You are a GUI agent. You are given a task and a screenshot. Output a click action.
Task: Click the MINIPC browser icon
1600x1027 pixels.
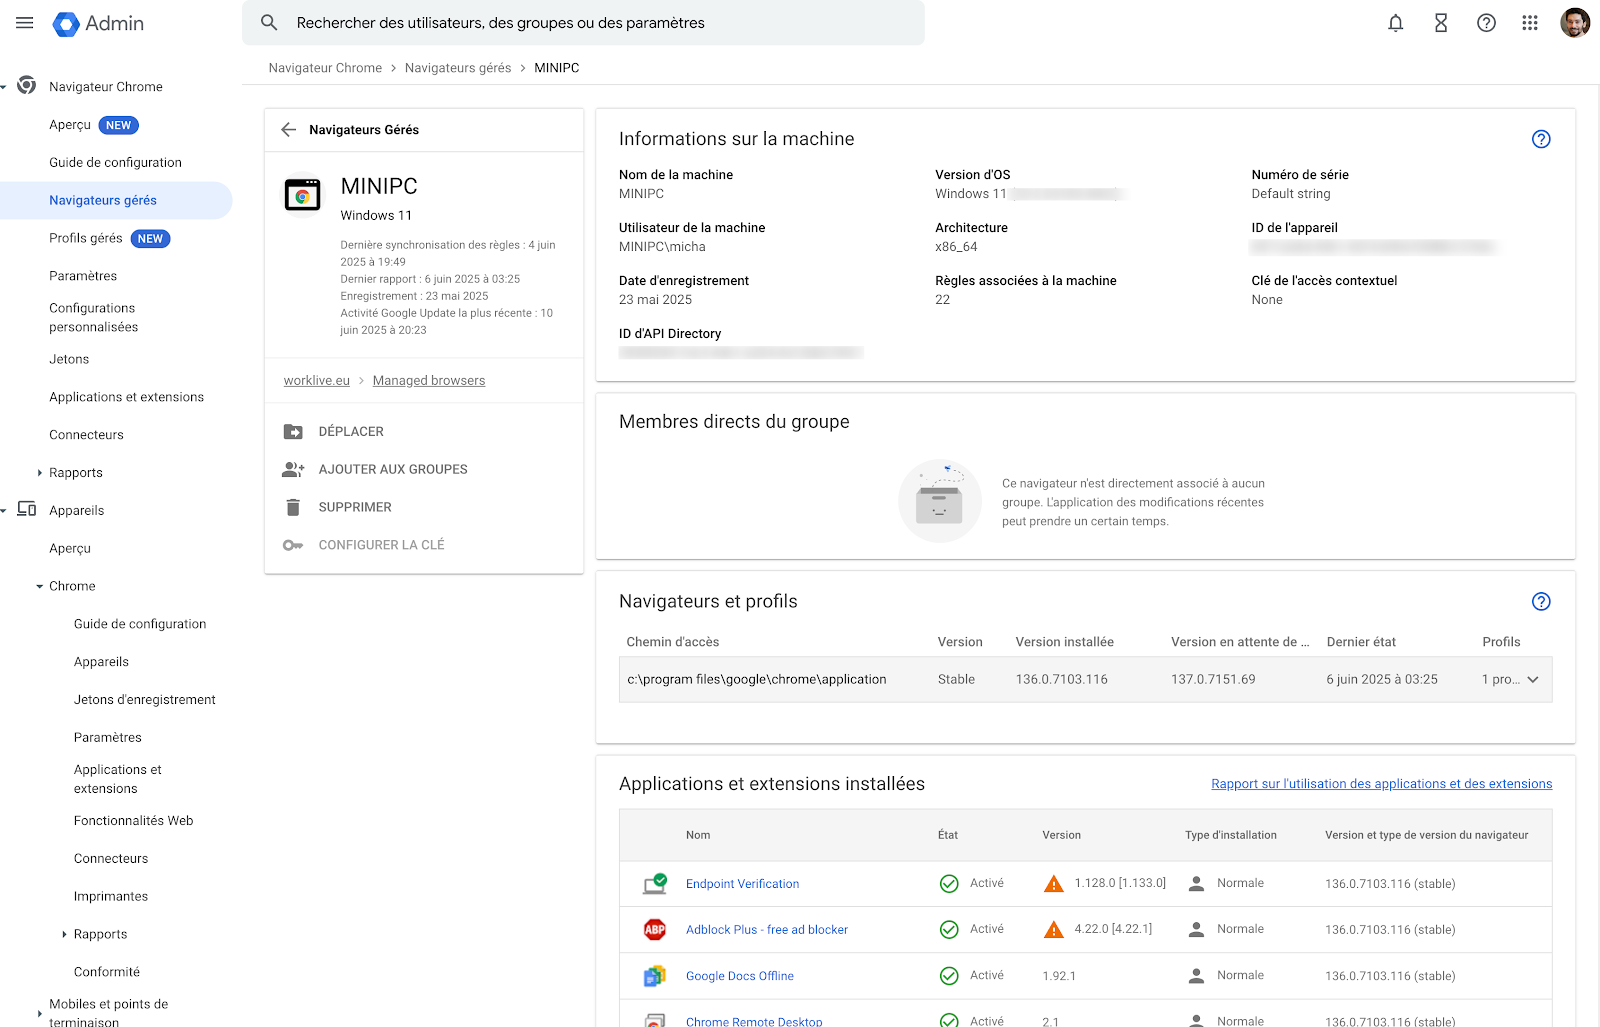click(x=303, y=195)
